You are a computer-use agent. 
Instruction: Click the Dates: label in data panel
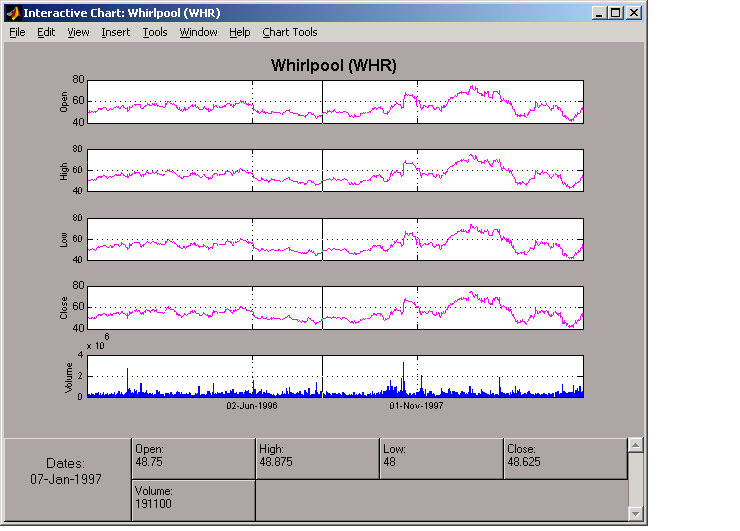click(x=65, y=464)
